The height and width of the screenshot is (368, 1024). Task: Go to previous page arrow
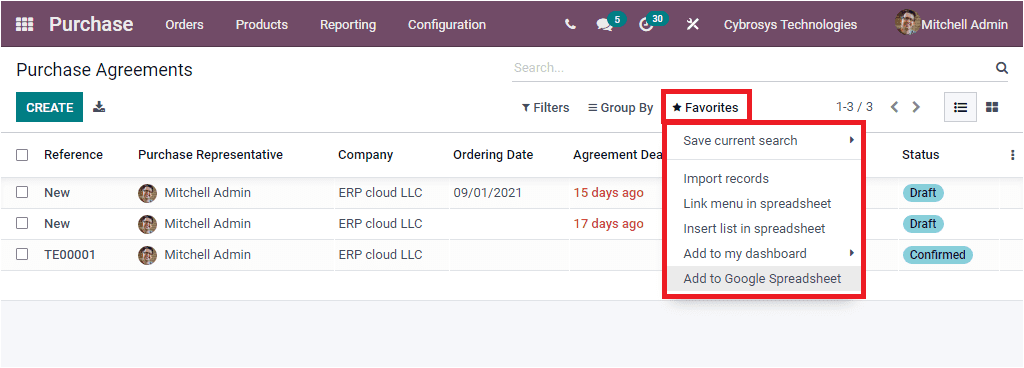[895, 107]
